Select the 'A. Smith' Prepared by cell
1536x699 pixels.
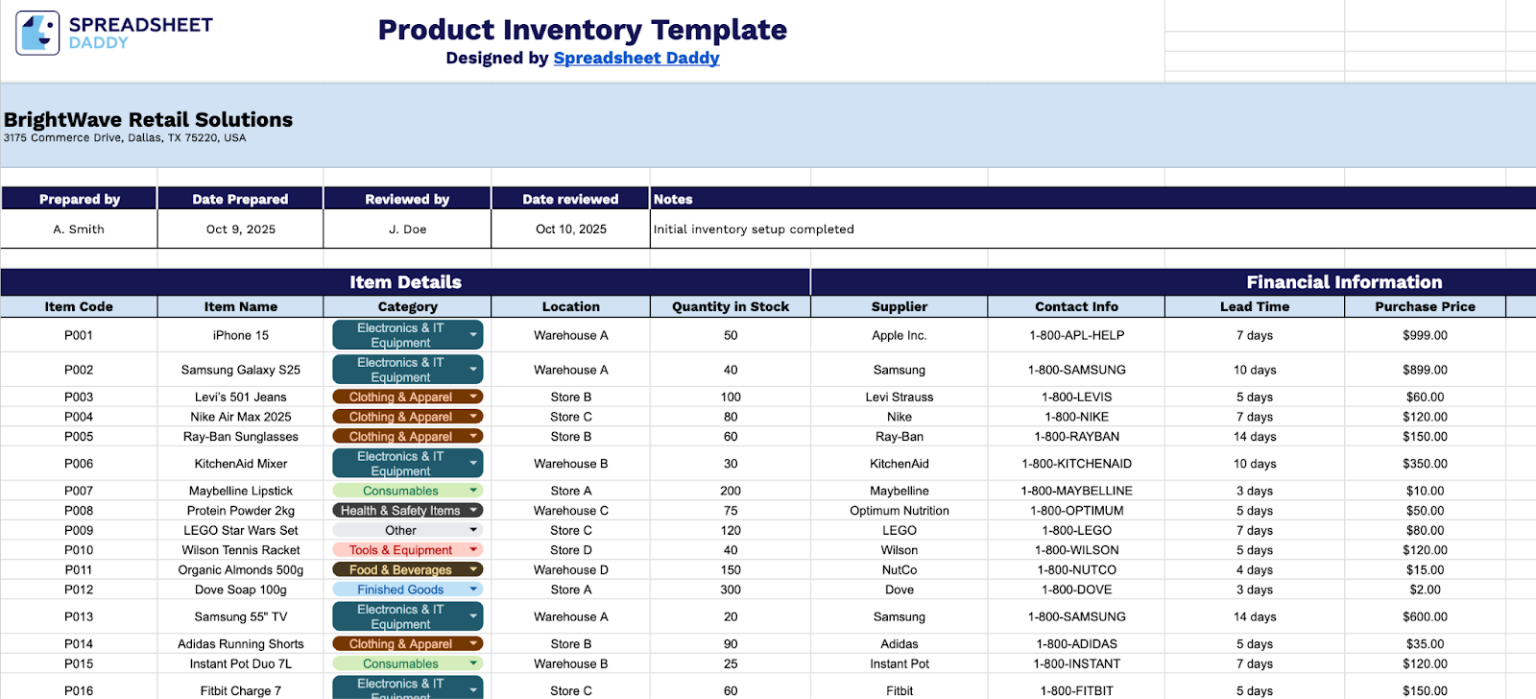click(79, 229)
